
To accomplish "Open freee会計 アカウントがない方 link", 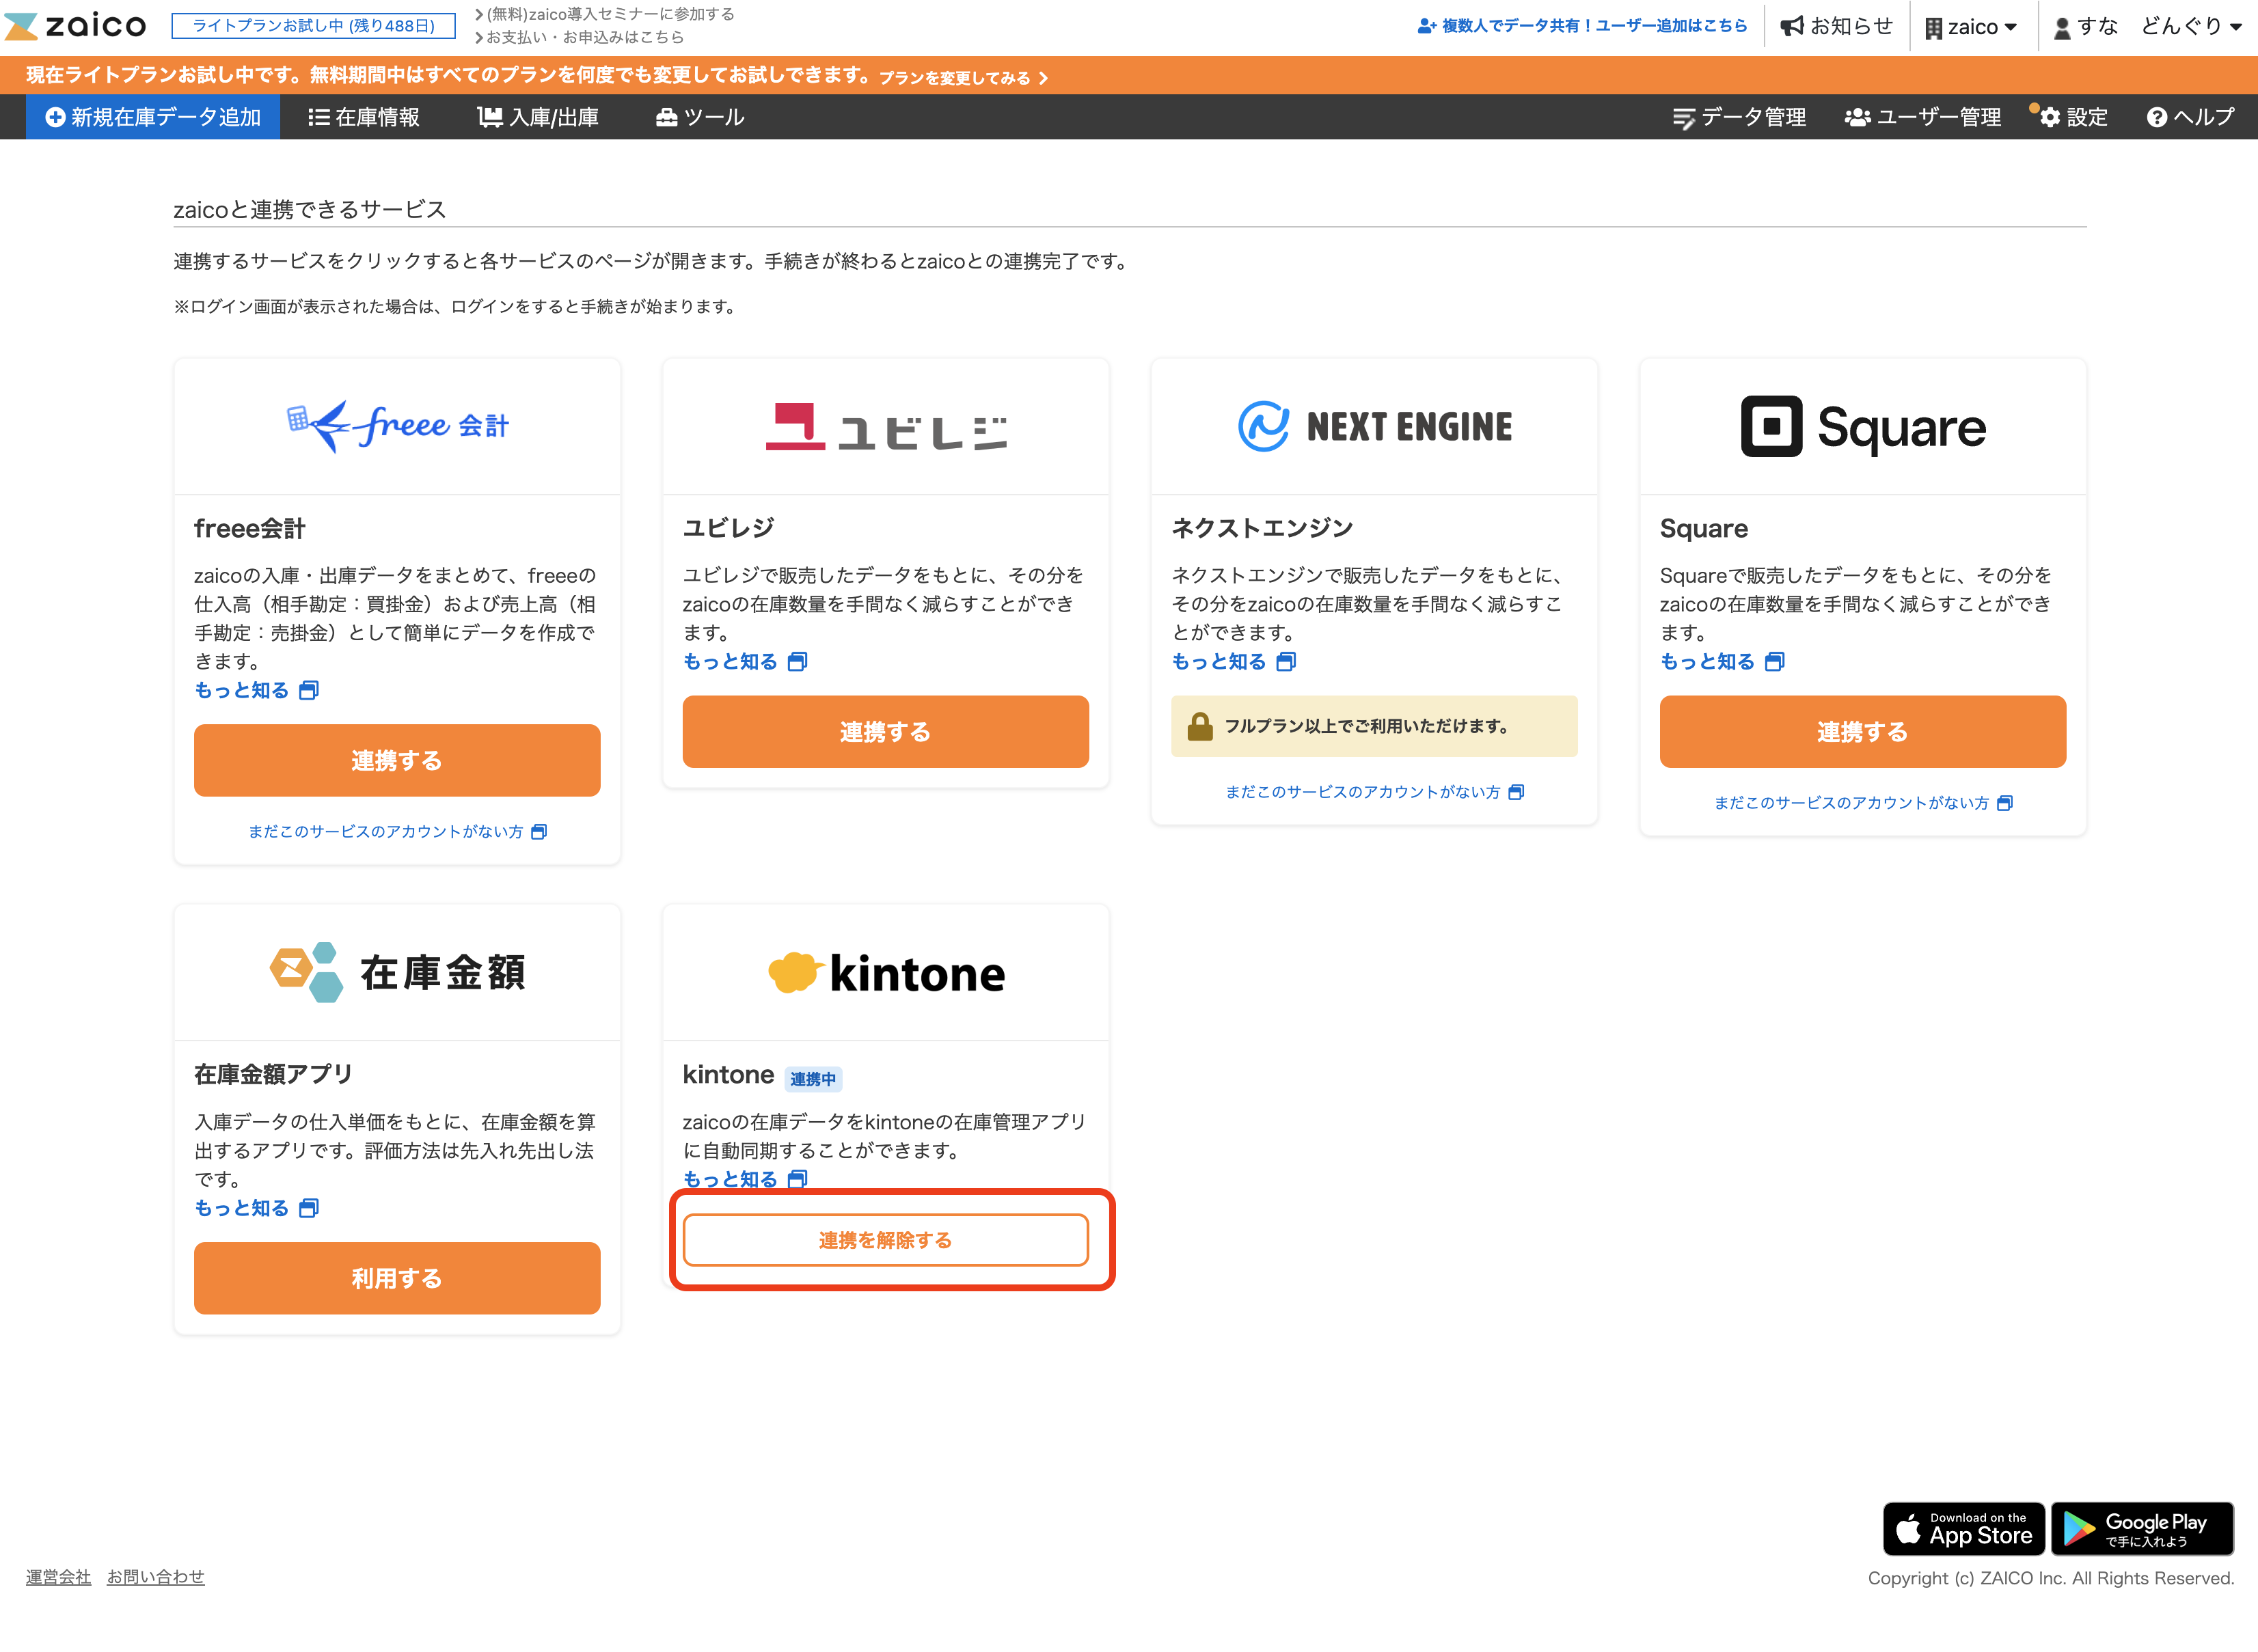I will click(397, 832).
